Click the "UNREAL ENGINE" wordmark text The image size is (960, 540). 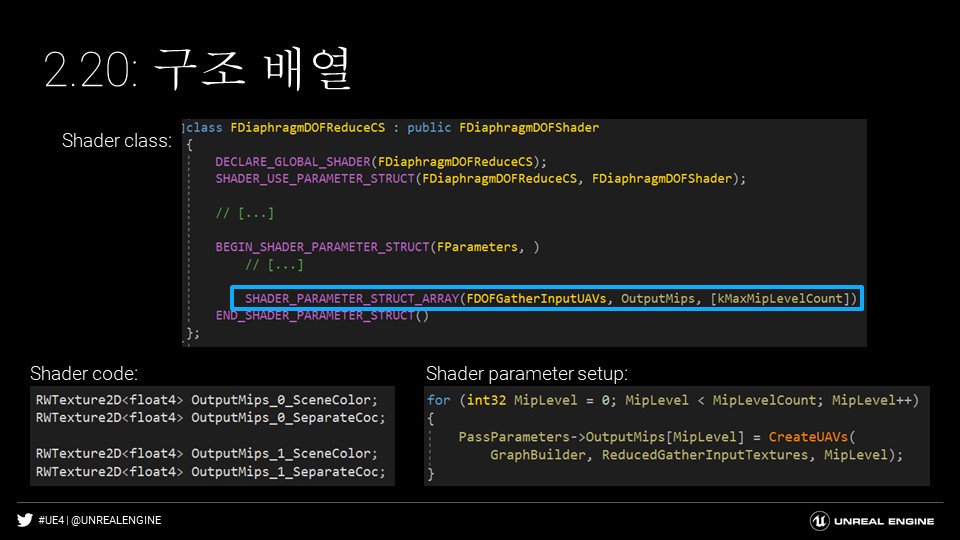point(883,522)
